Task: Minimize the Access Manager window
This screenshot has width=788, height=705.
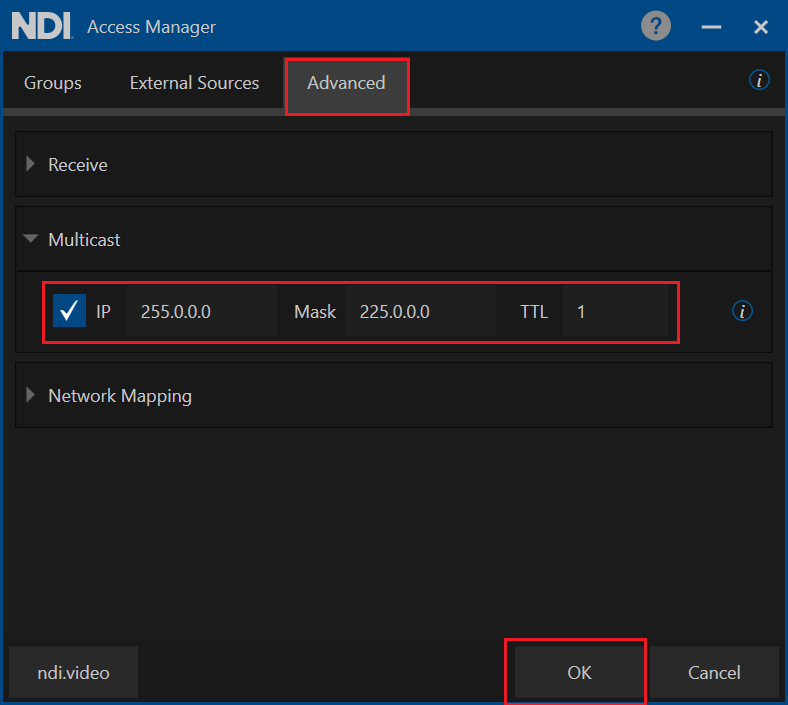Action: tap(711, 27)
